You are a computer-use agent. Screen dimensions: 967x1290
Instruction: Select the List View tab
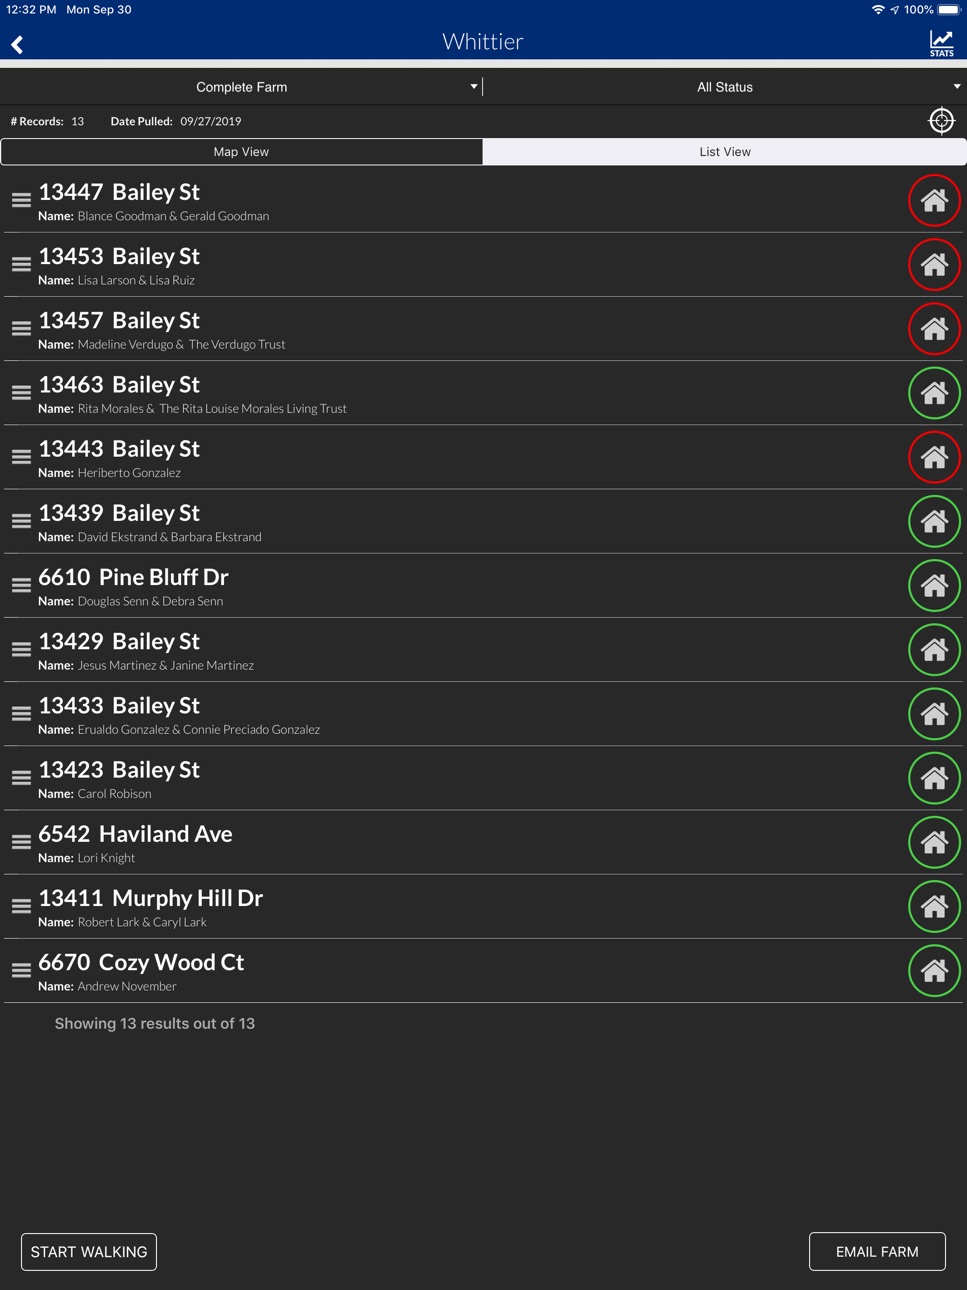[x=725, y=152]
